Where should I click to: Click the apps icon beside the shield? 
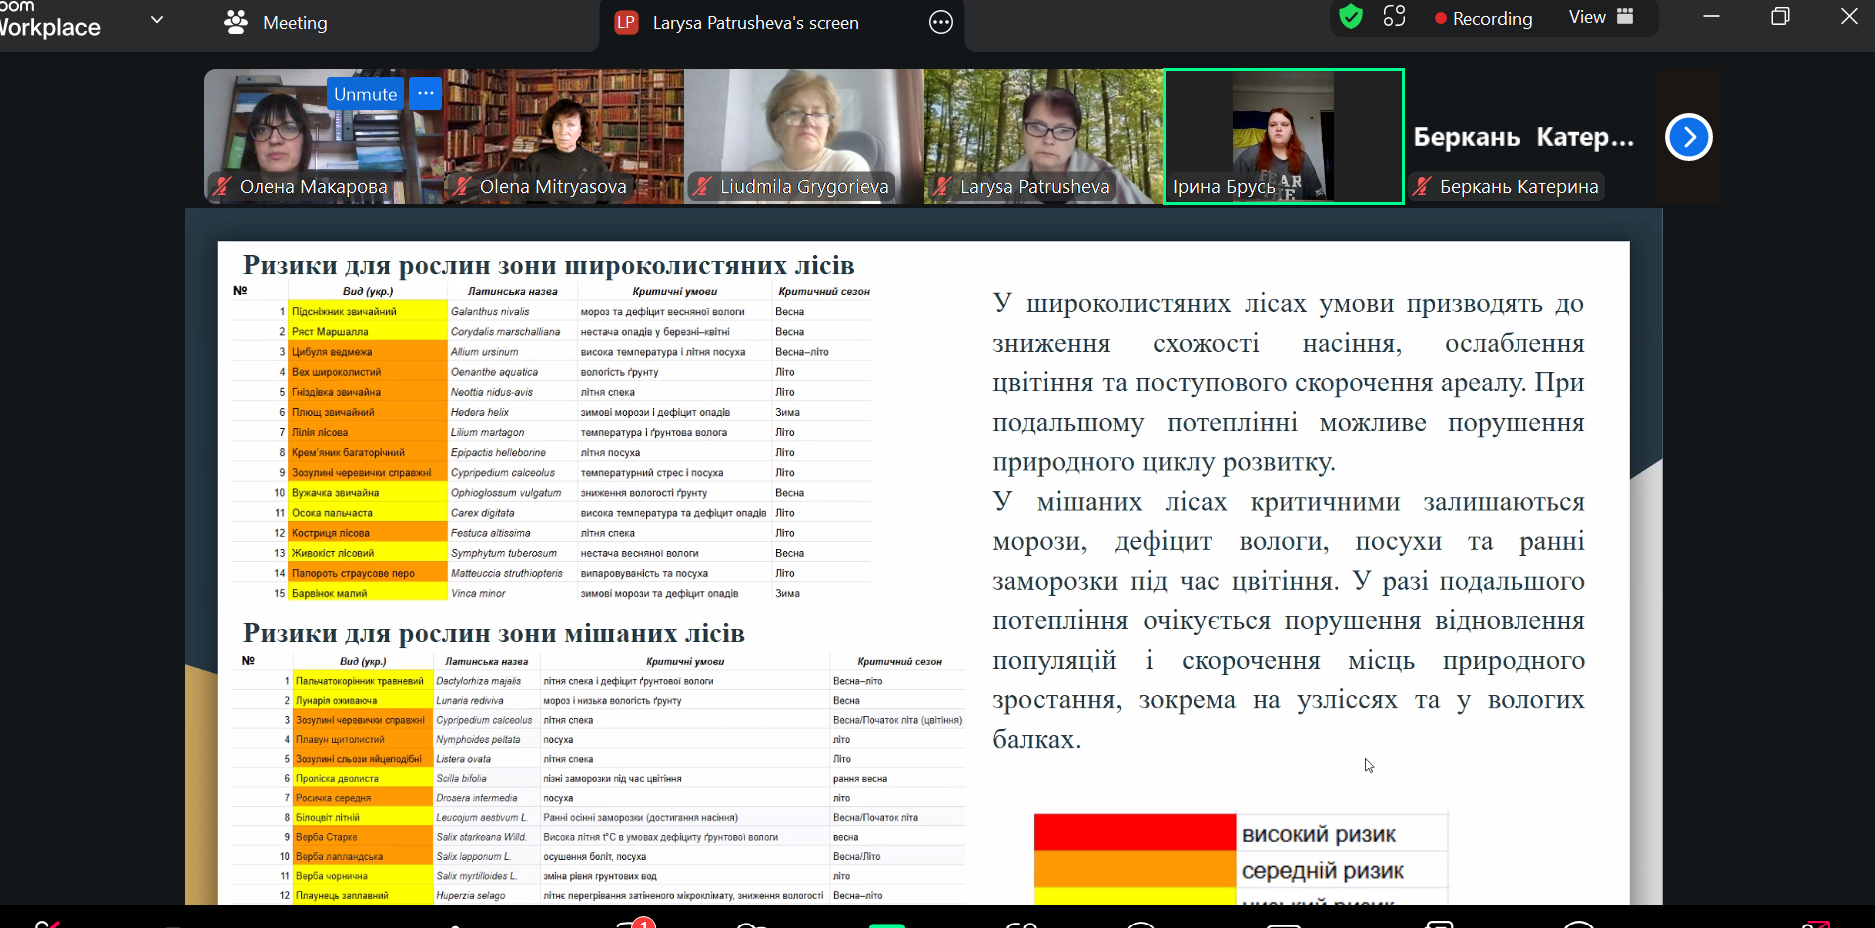(1394, 17)
